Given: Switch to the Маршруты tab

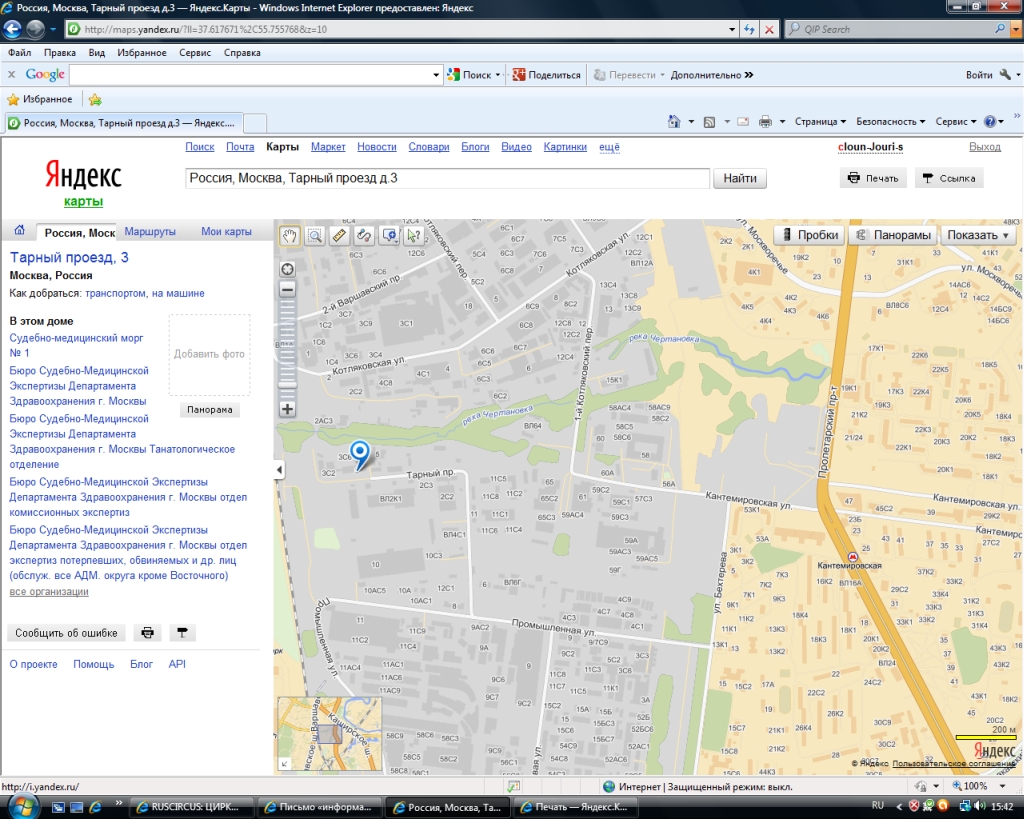Looking at the screenshot, I should point(150,231).
